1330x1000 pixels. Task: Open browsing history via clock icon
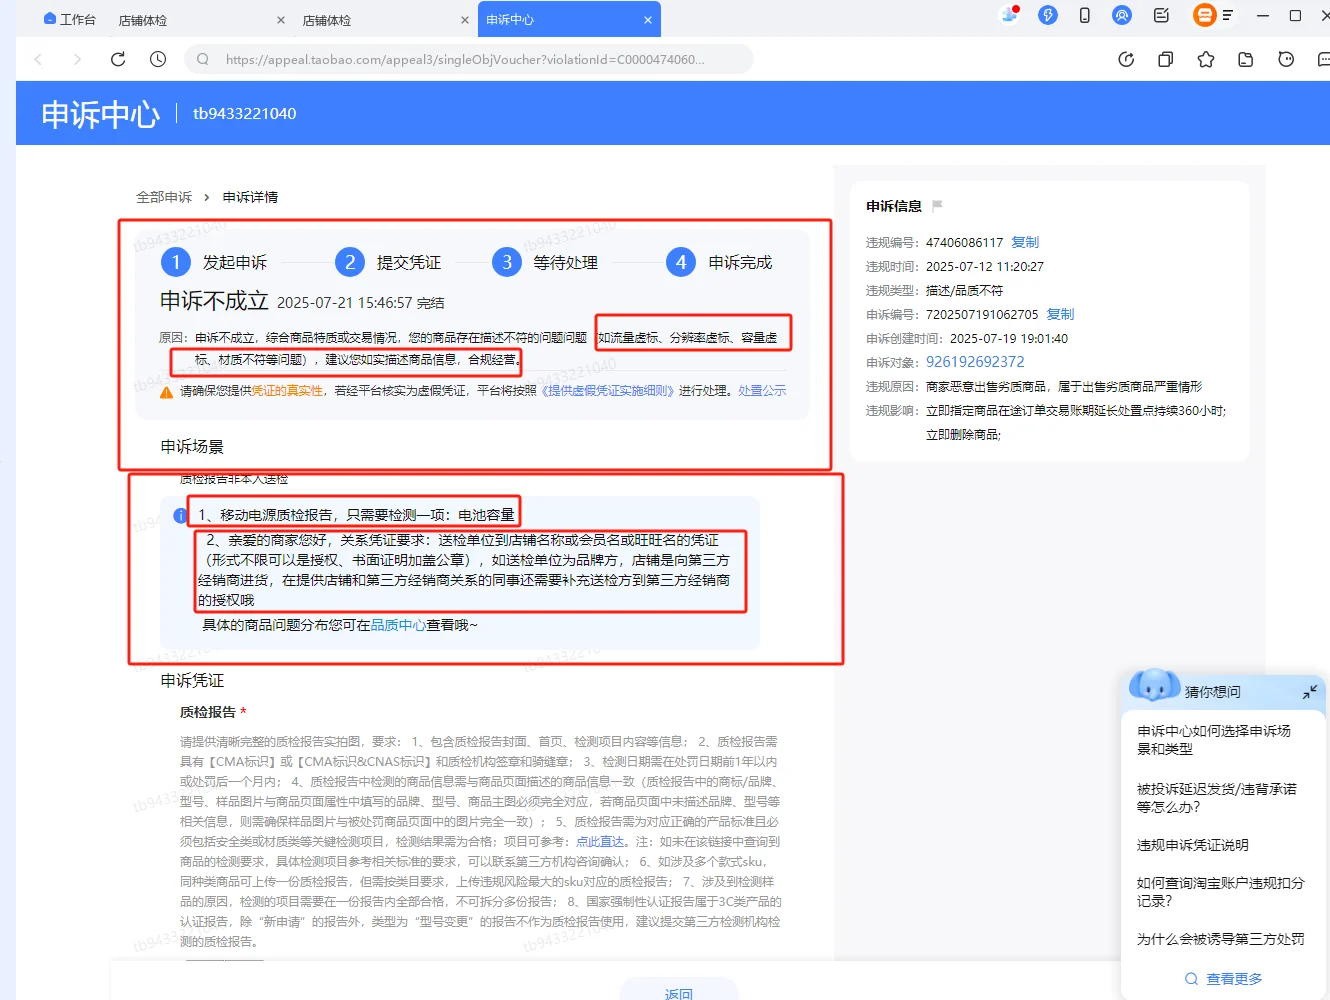(157, 59)
